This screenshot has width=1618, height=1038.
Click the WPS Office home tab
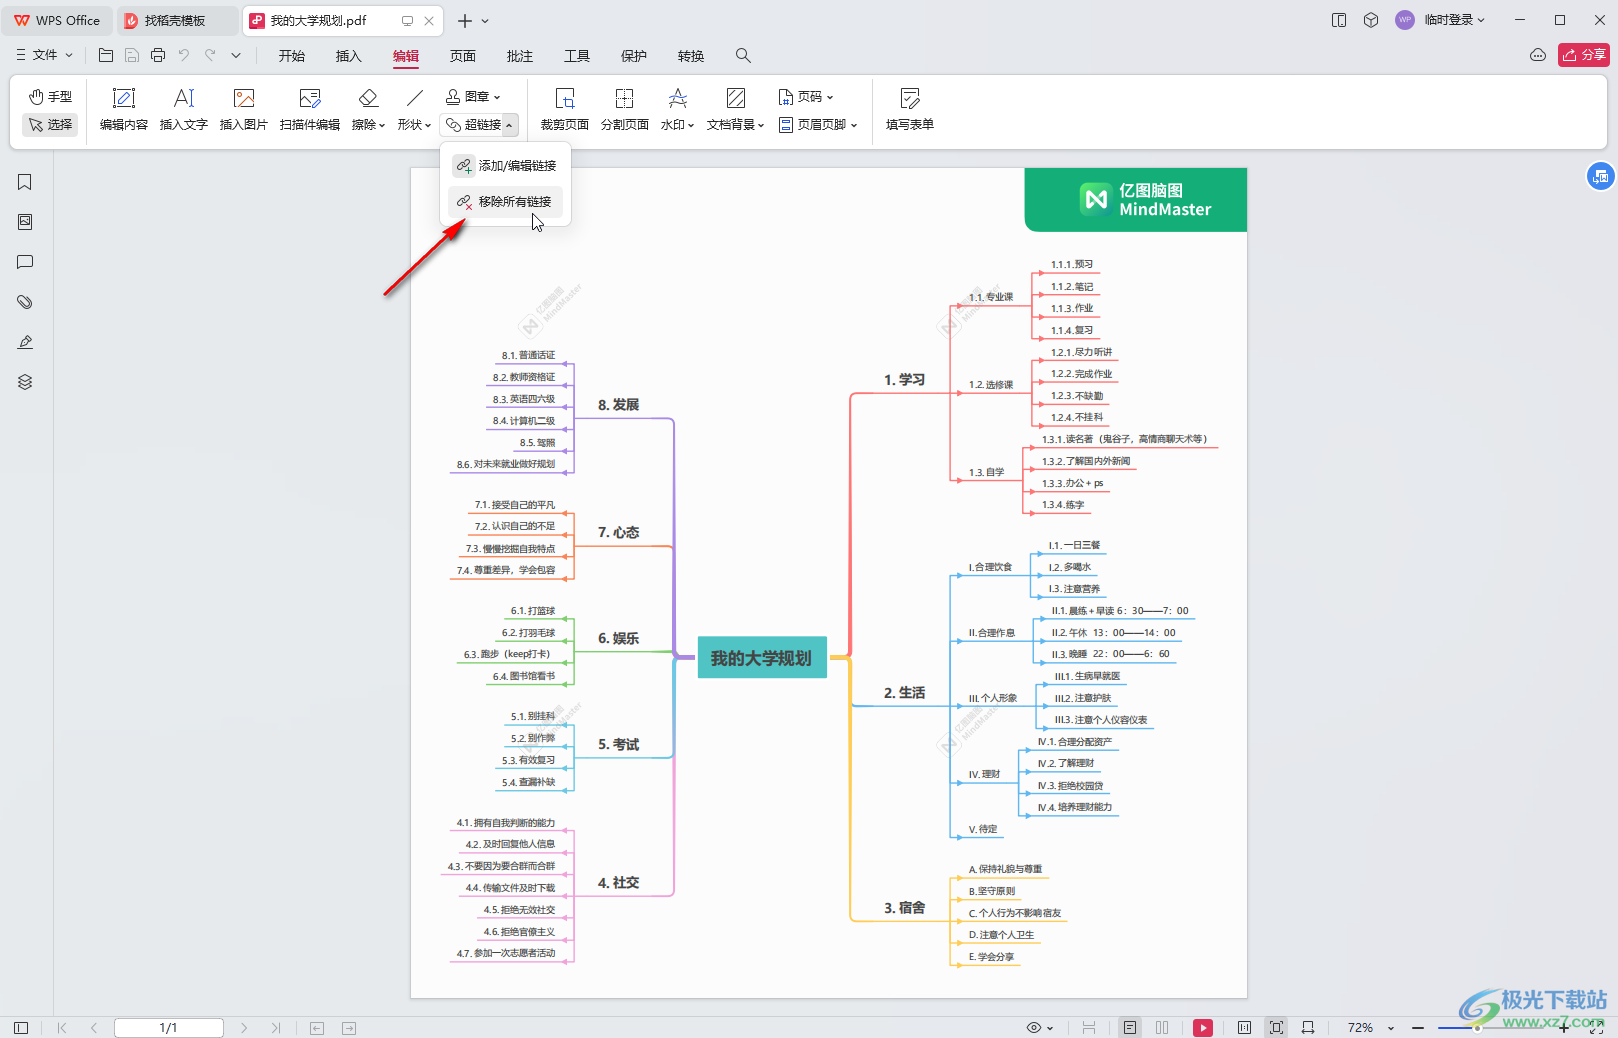[58, 20]
